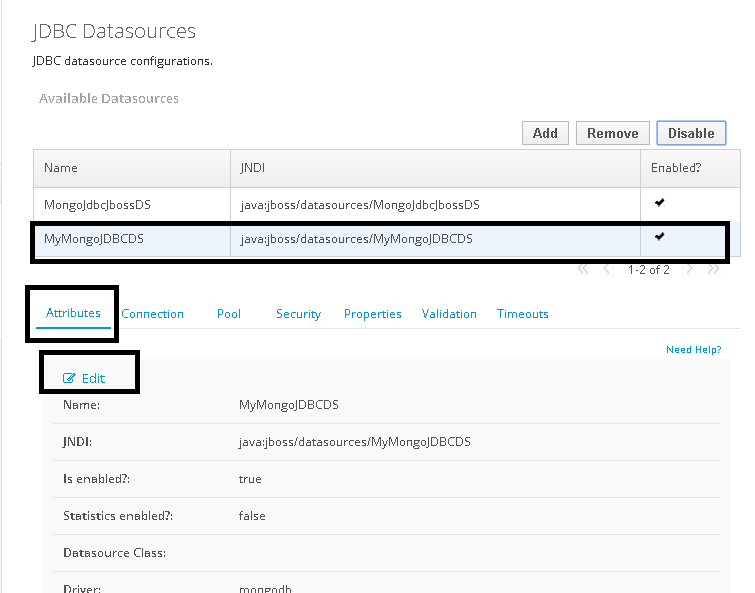Open the Security tab
The height and width of the screenshot is (593, 755).
coord(298,314)
